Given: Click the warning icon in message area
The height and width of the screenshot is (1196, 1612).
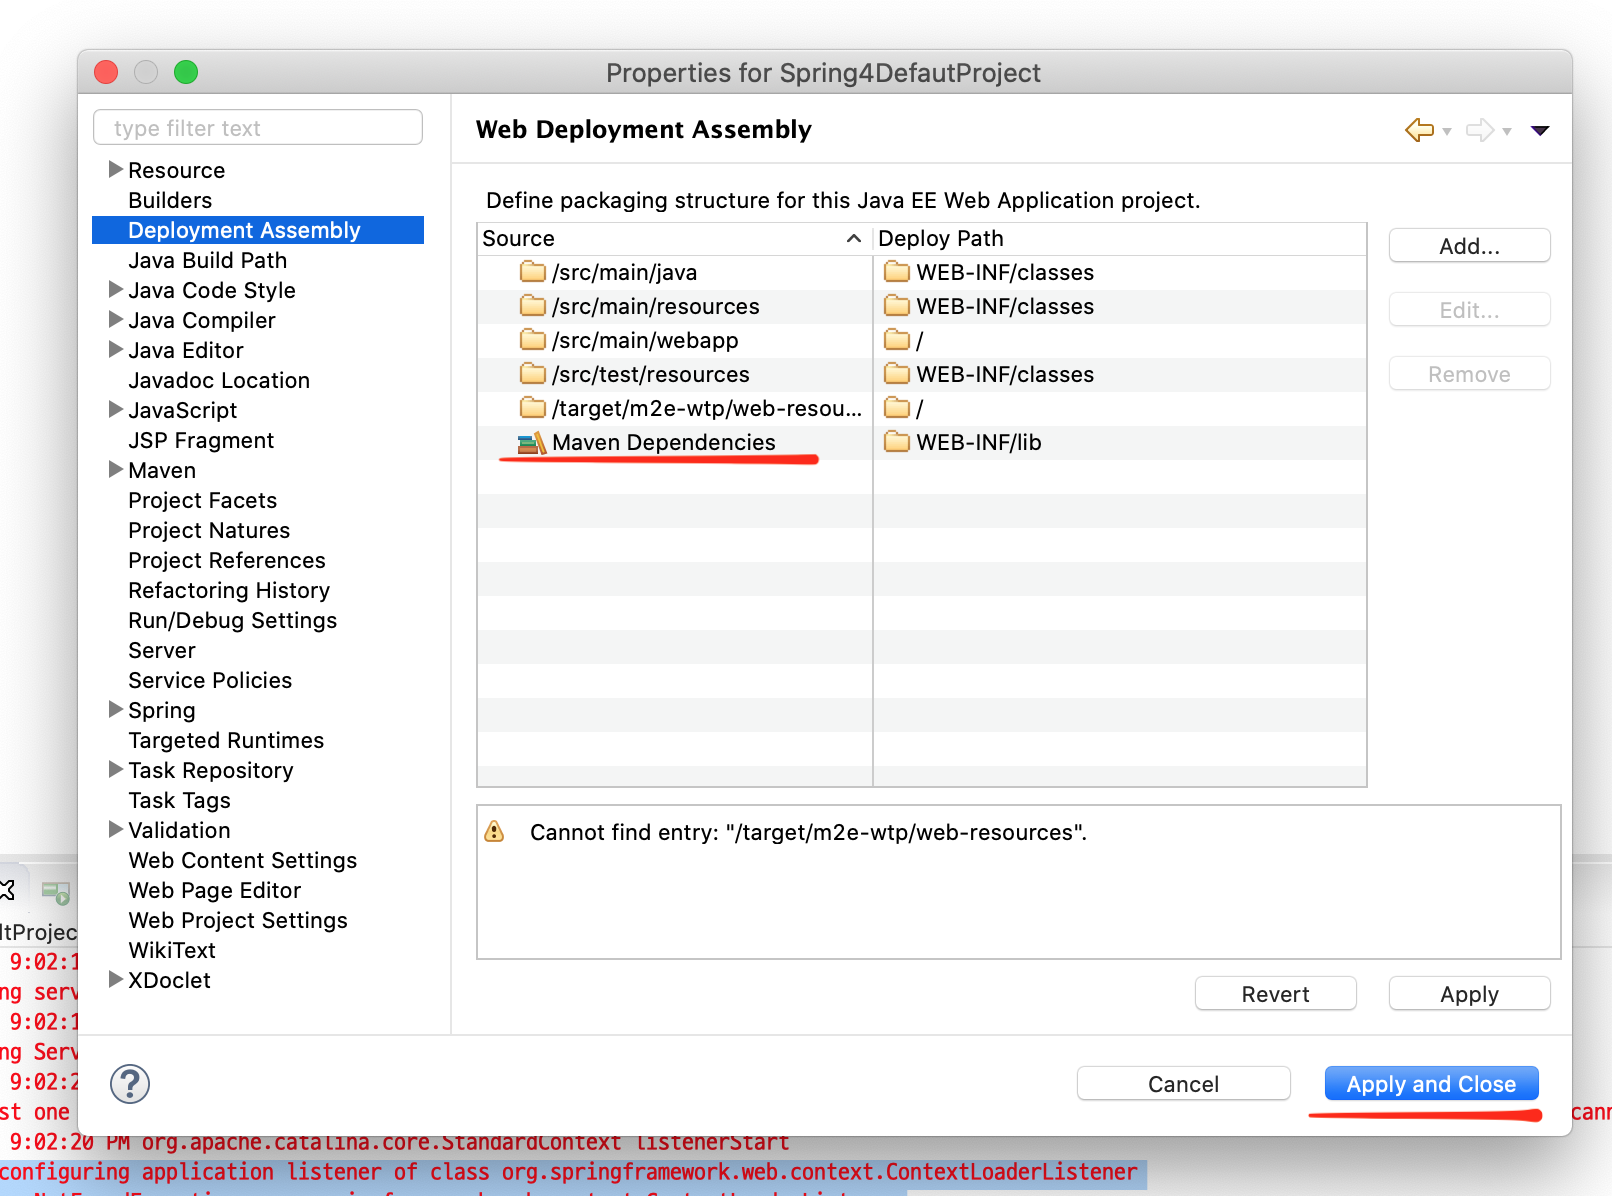Looking at the screenshot, I should point(494,832).
